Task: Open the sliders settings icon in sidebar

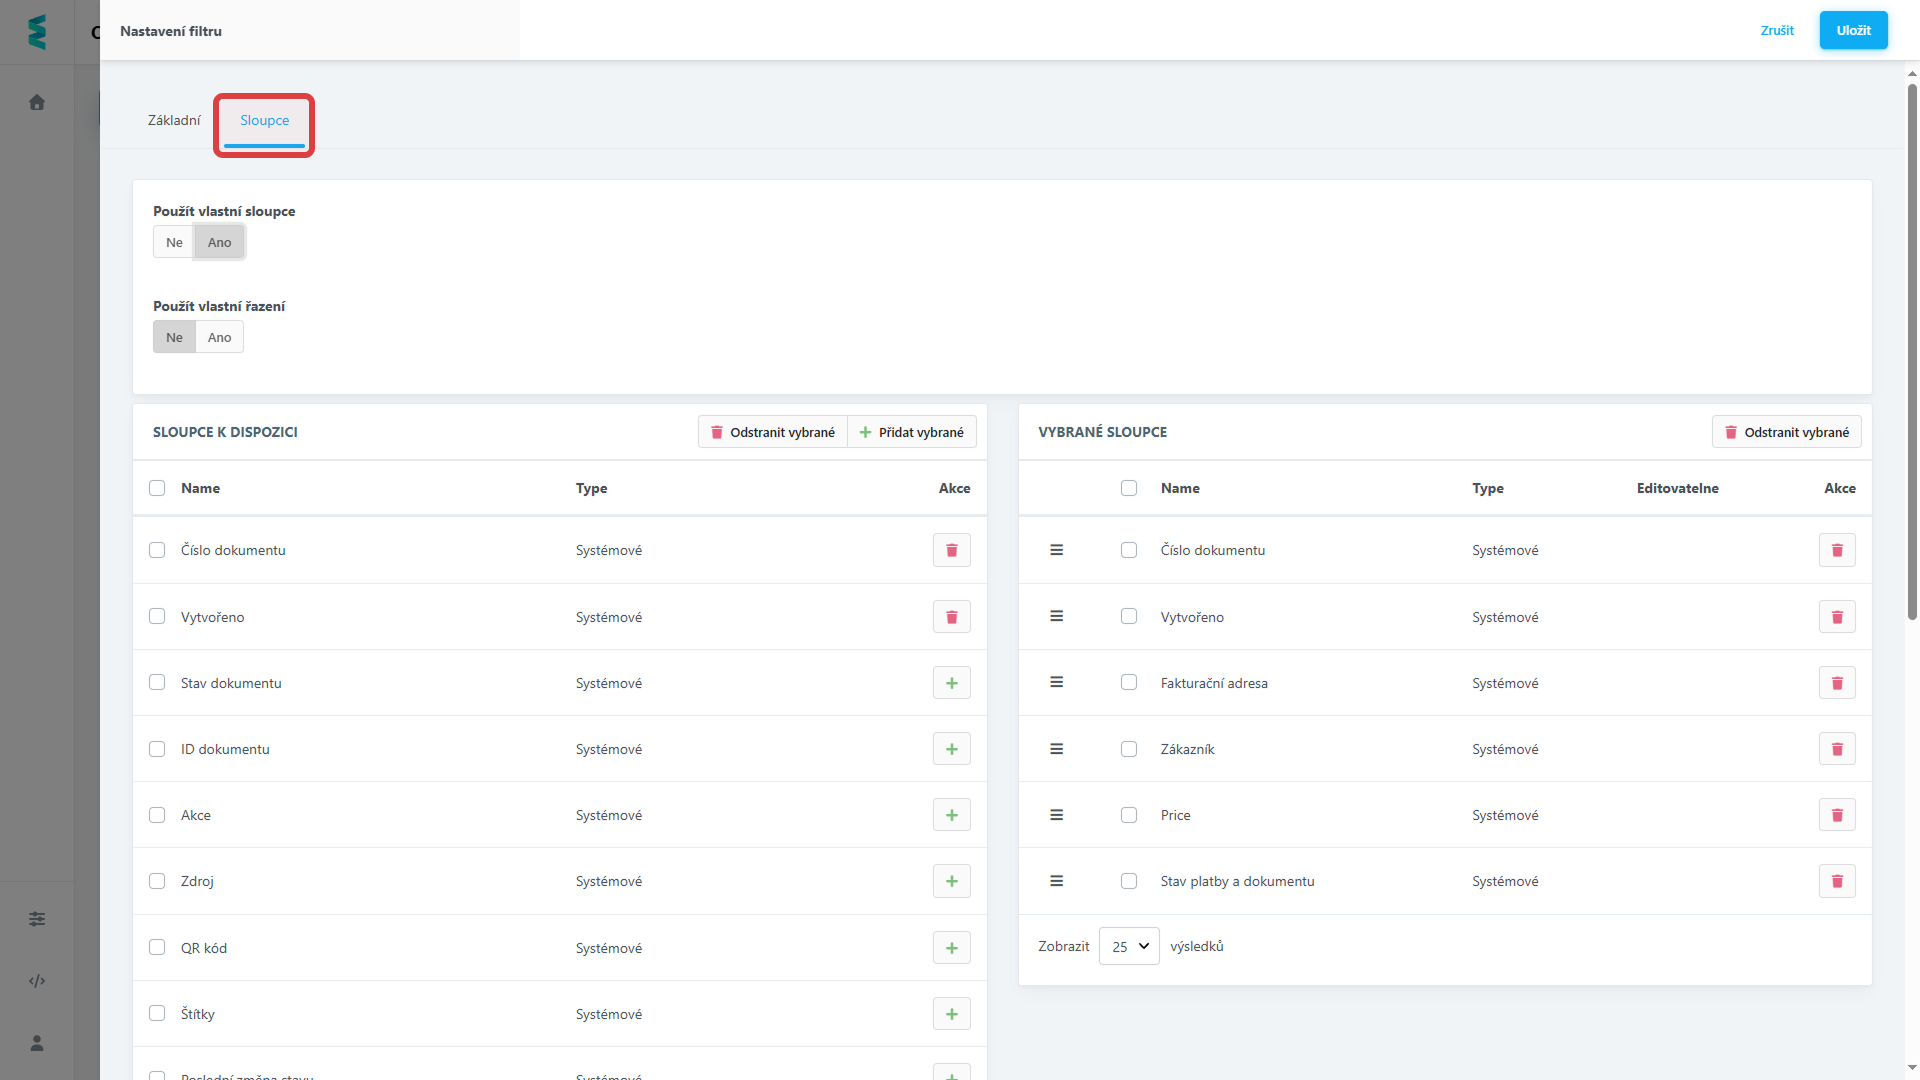Action: pos(37,919)
